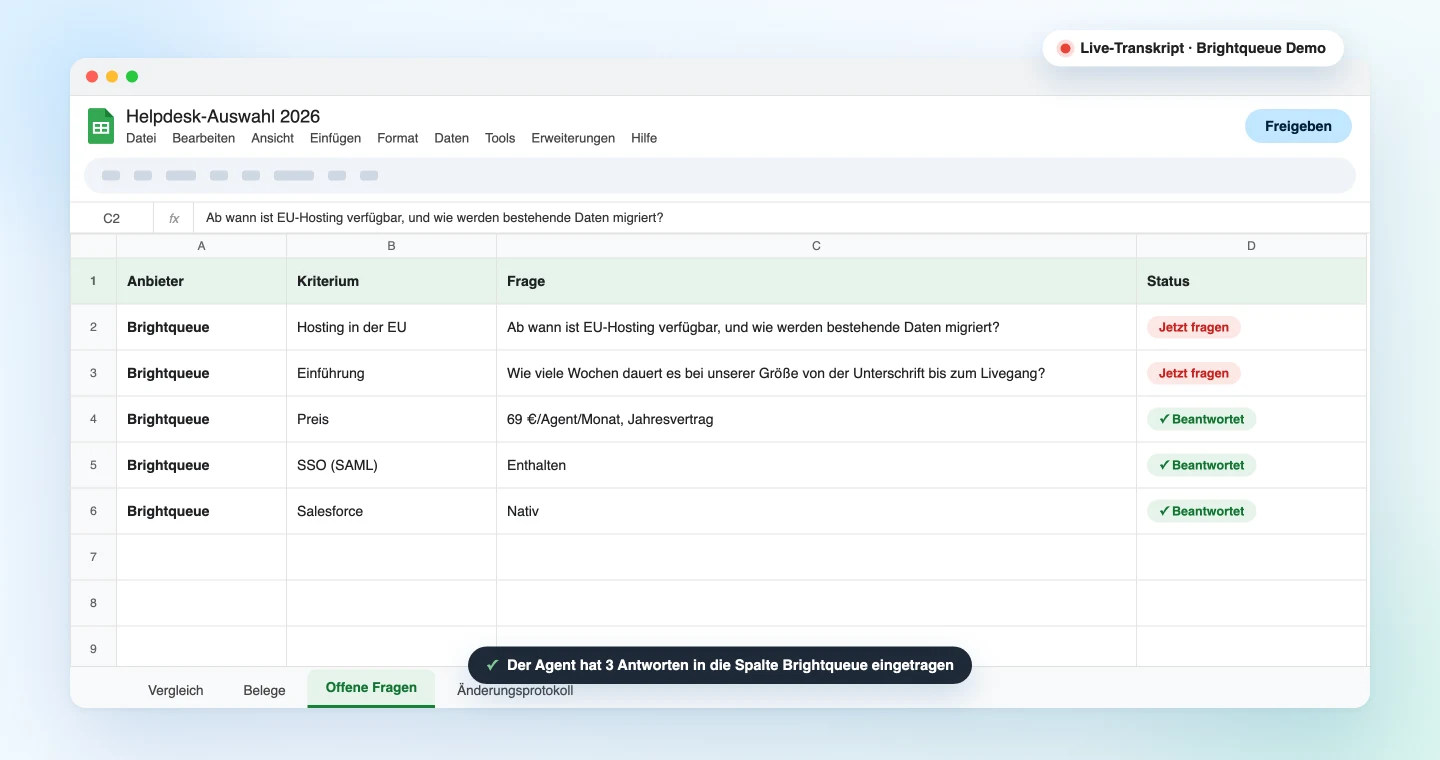Open the Ansicht menu
Viewport: 1440px width, 760px height.
coord(273,138)
